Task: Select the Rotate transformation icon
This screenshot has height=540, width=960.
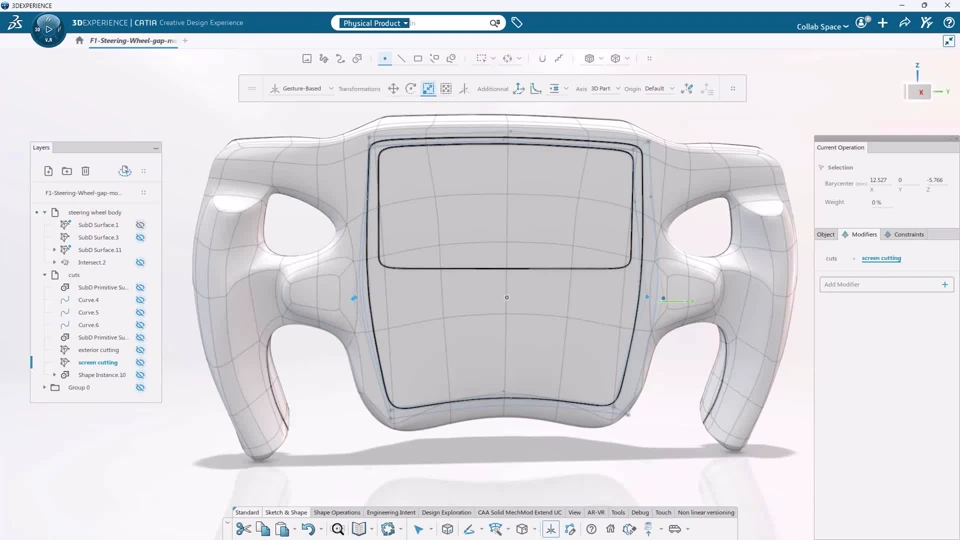Action: [x=411, y=89]
